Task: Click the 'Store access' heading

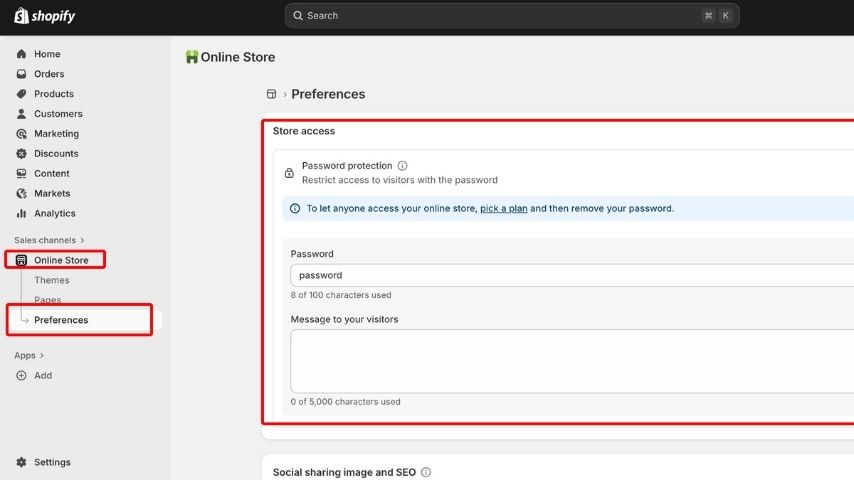Action: point(304,131)
